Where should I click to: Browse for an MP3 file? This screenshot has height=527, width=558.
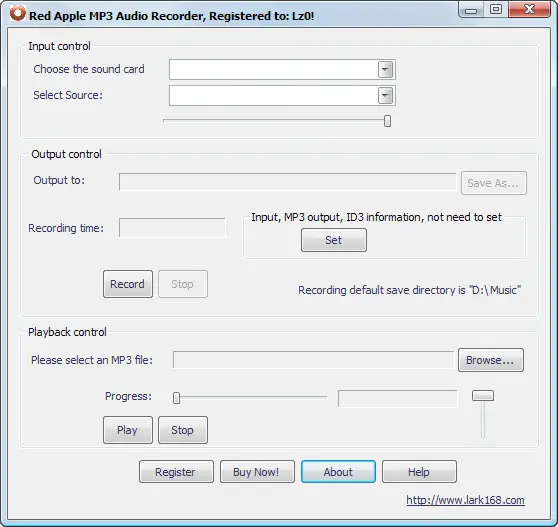click(491, 360)
